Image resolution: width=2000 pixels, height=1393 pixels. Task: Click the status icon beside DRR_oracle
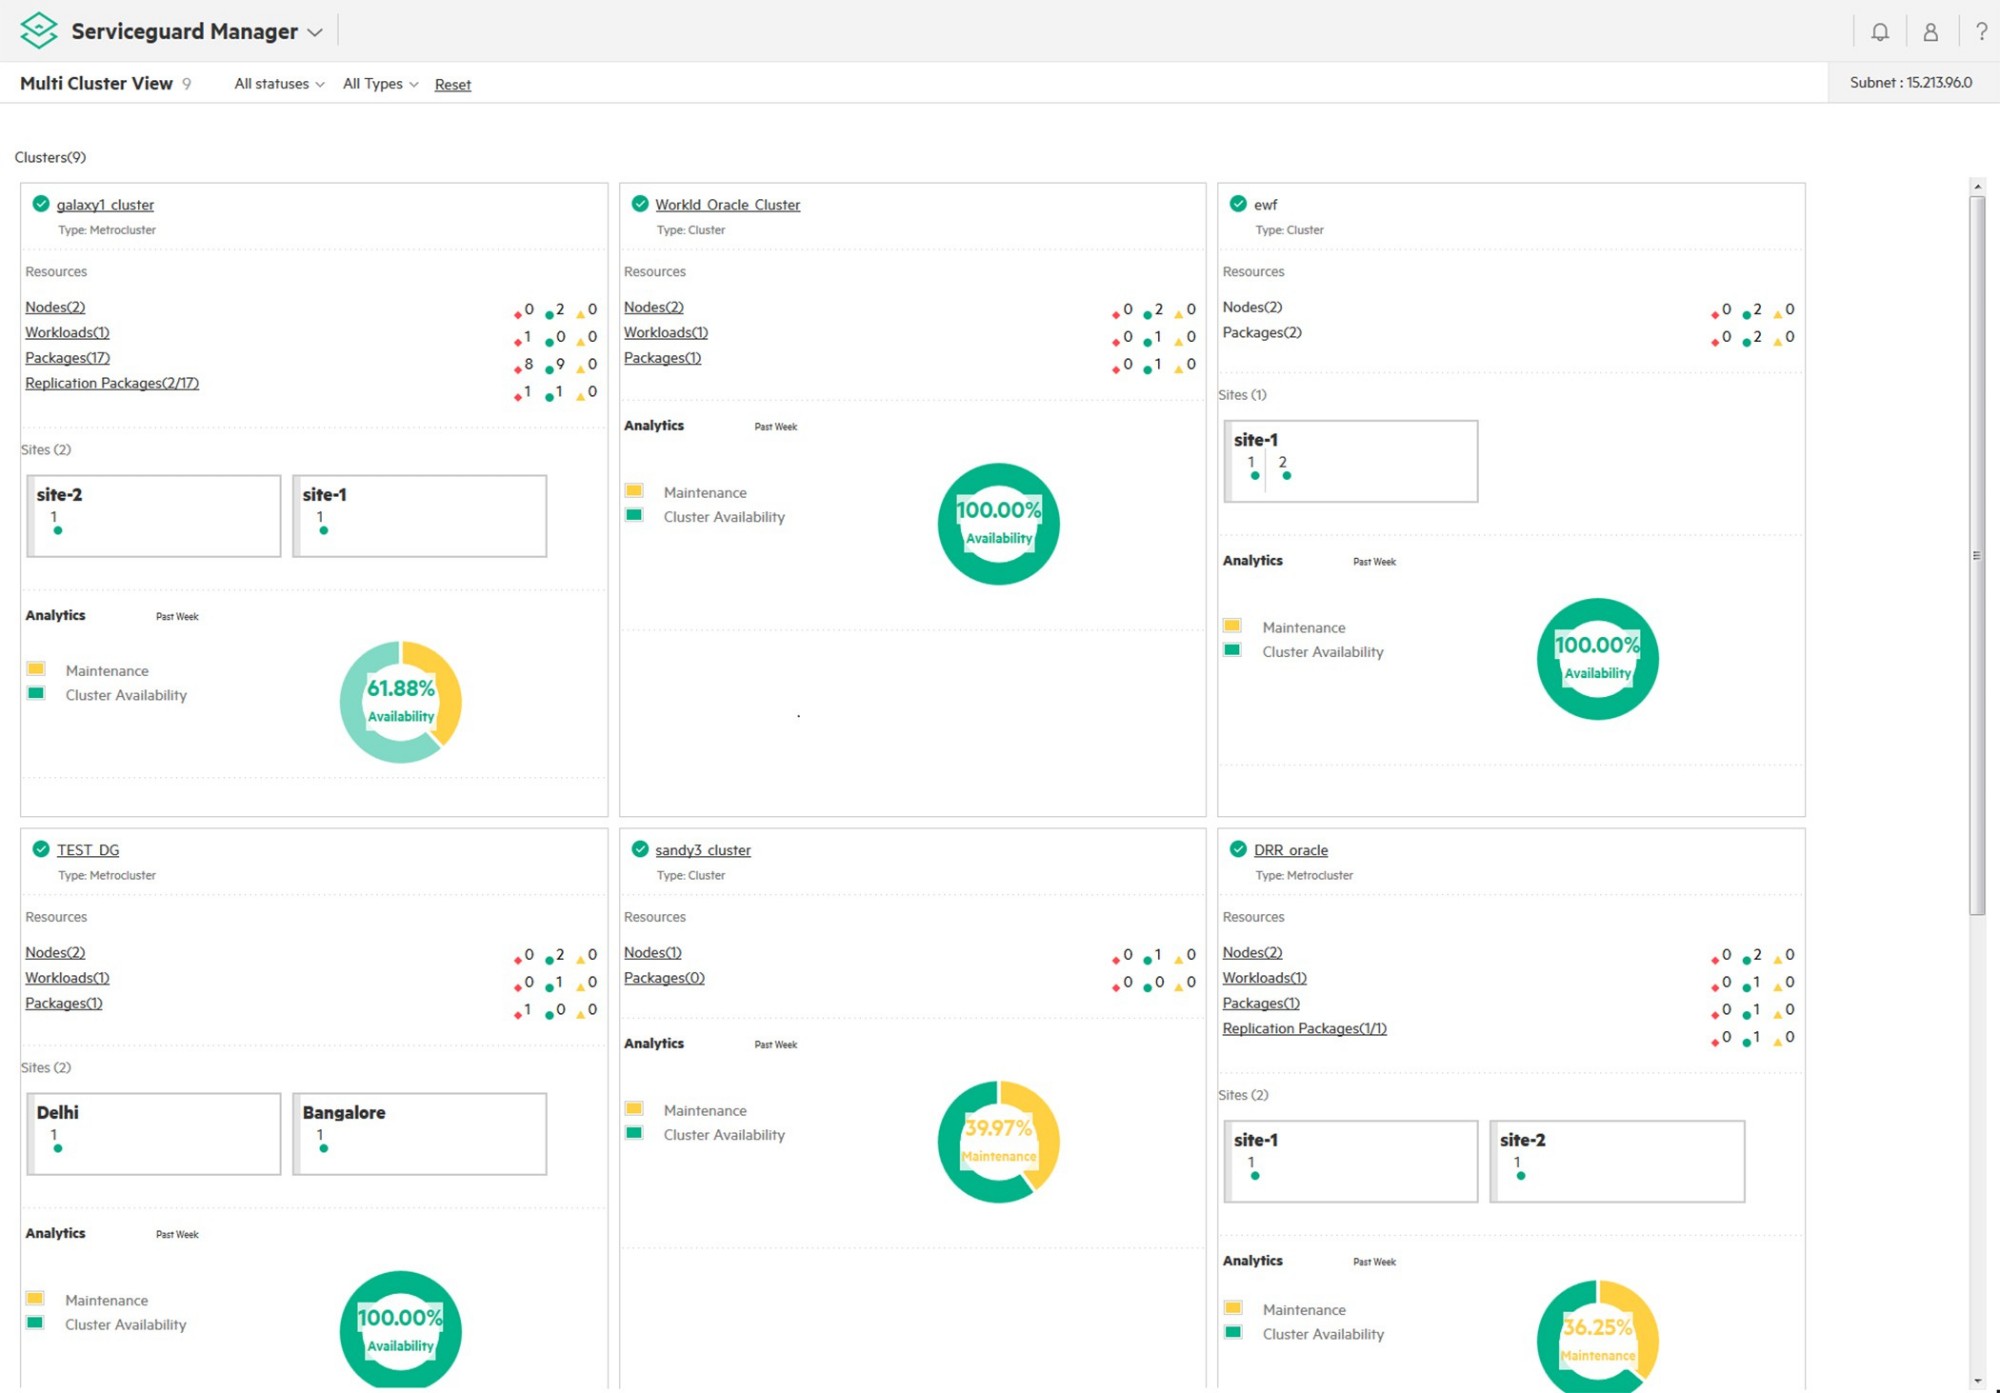click(x=1237, y=849)
